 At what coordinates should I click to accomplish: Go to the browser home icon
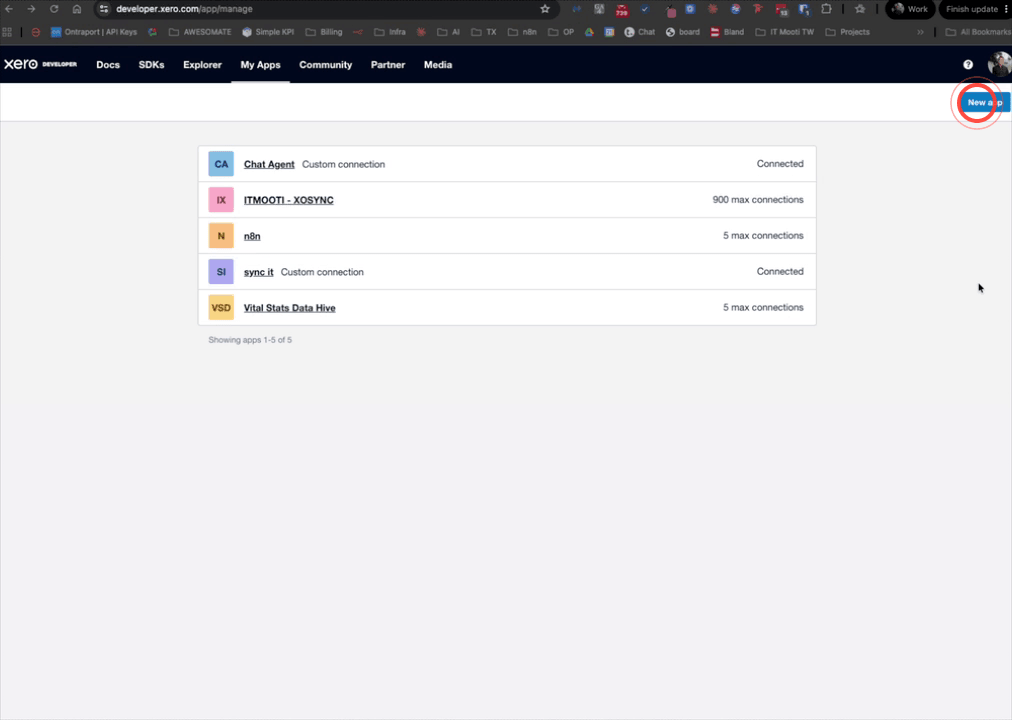click(x=77, y=9)
